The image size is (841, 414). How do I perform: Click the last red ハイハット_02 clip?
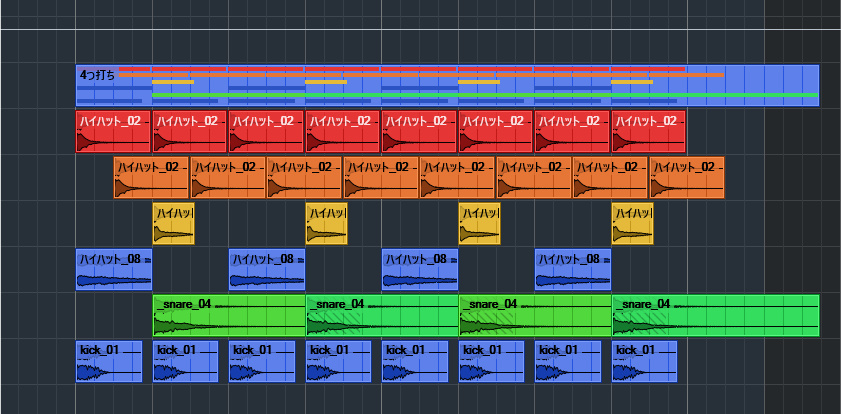[x=649, y=132]
